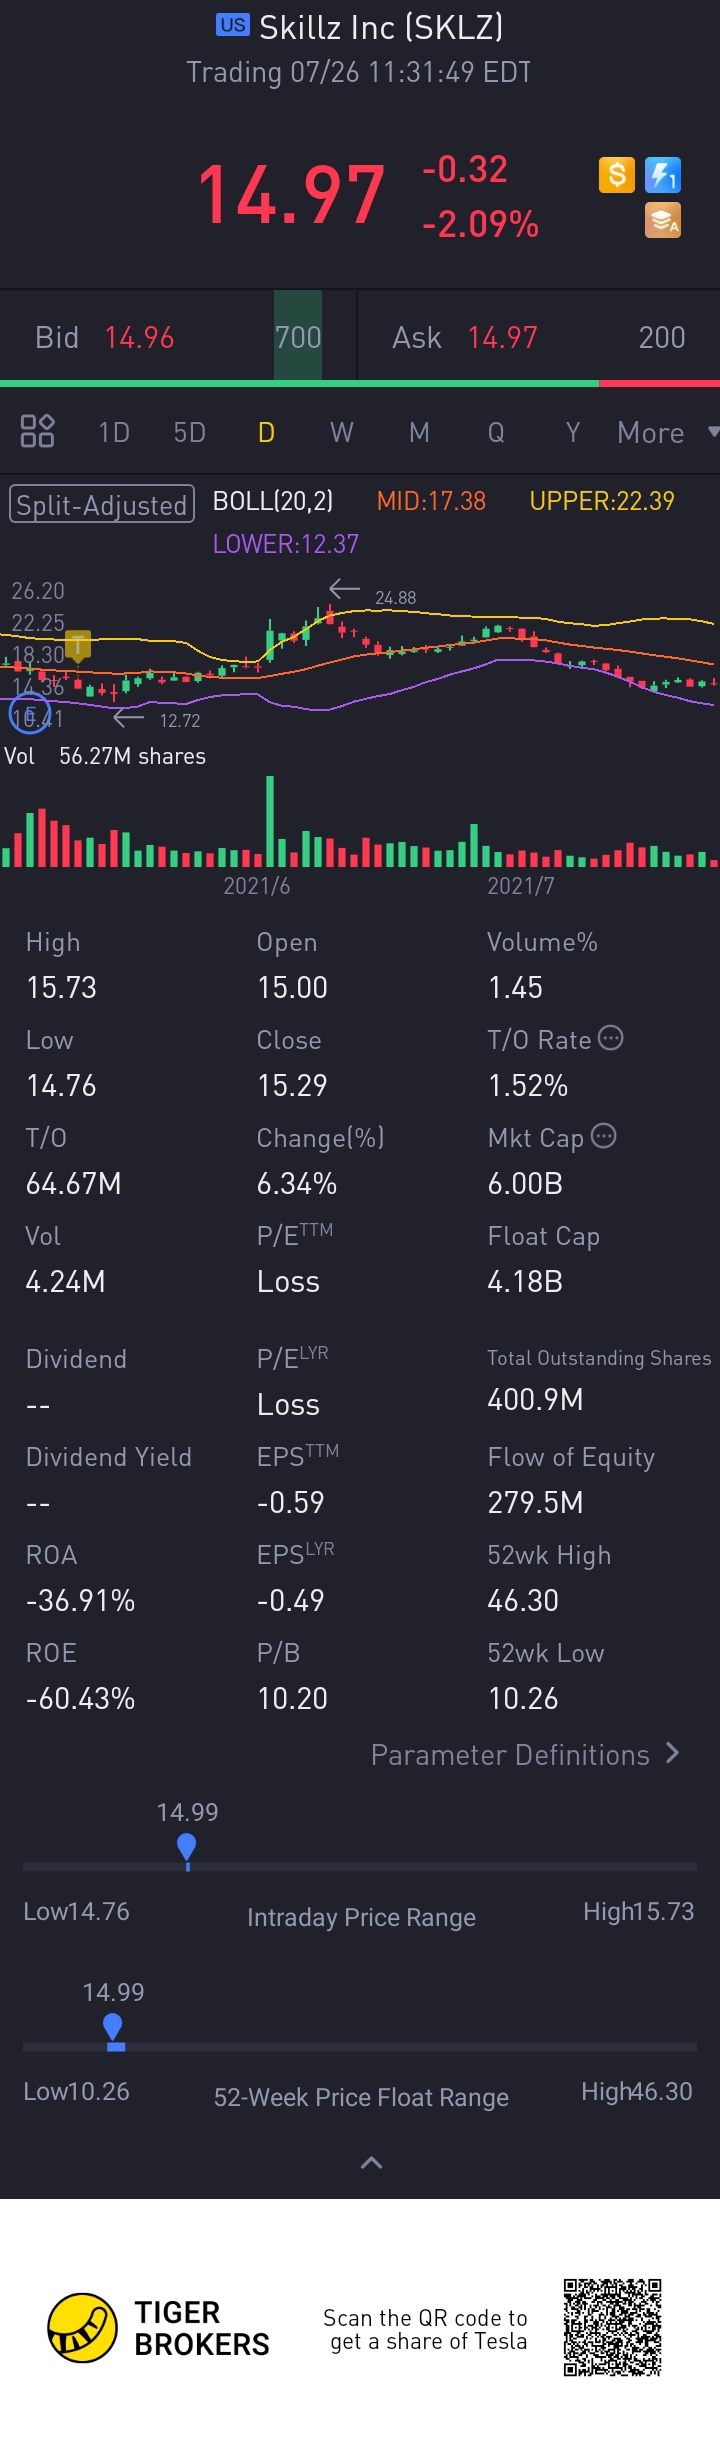Toggle the Split-Adjusted price option

(x=101, y=504)
